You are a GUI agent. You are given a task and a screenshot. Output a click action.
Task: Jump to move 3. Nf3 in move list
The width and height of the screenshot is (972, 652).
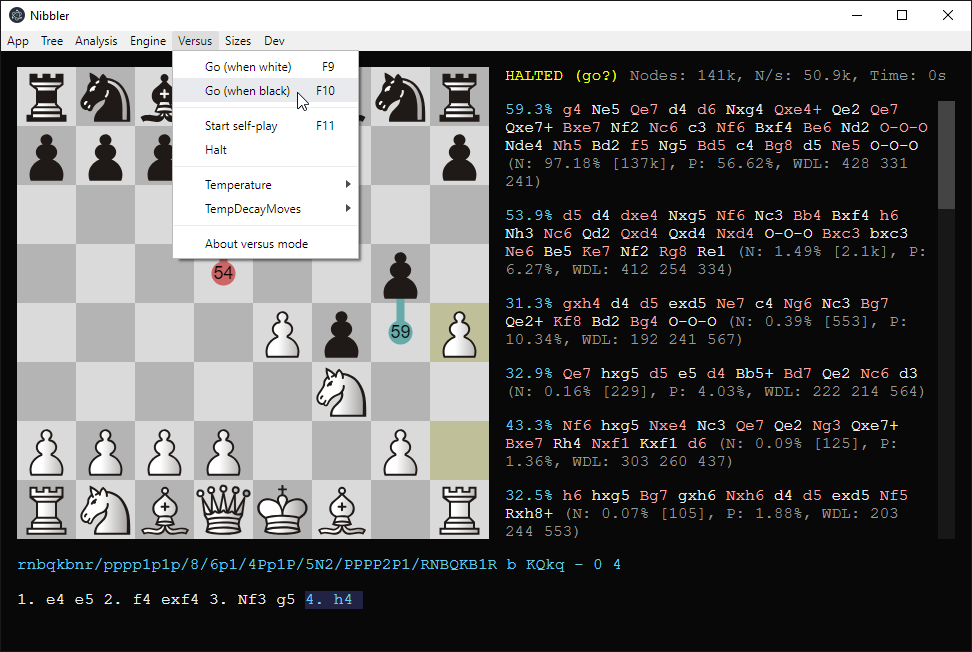tap(180, 600)
